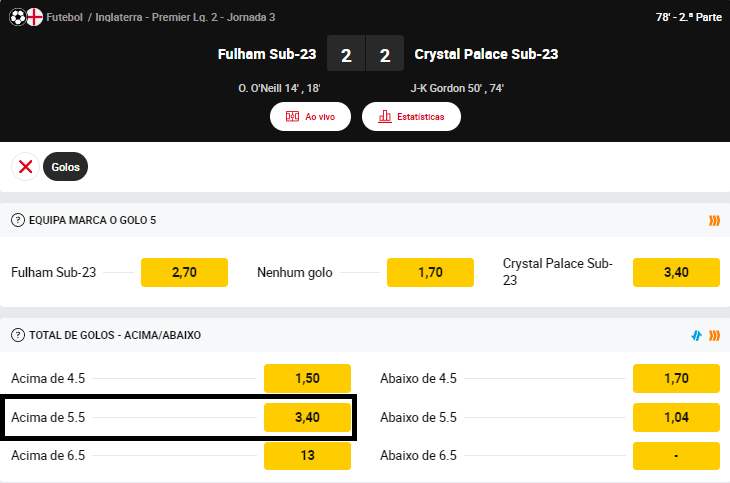Select Crystal Palace Sub-23 odds 3,40
Image resolution: width=730 pixels, height=483 pixels.
[x=676, y=272]
